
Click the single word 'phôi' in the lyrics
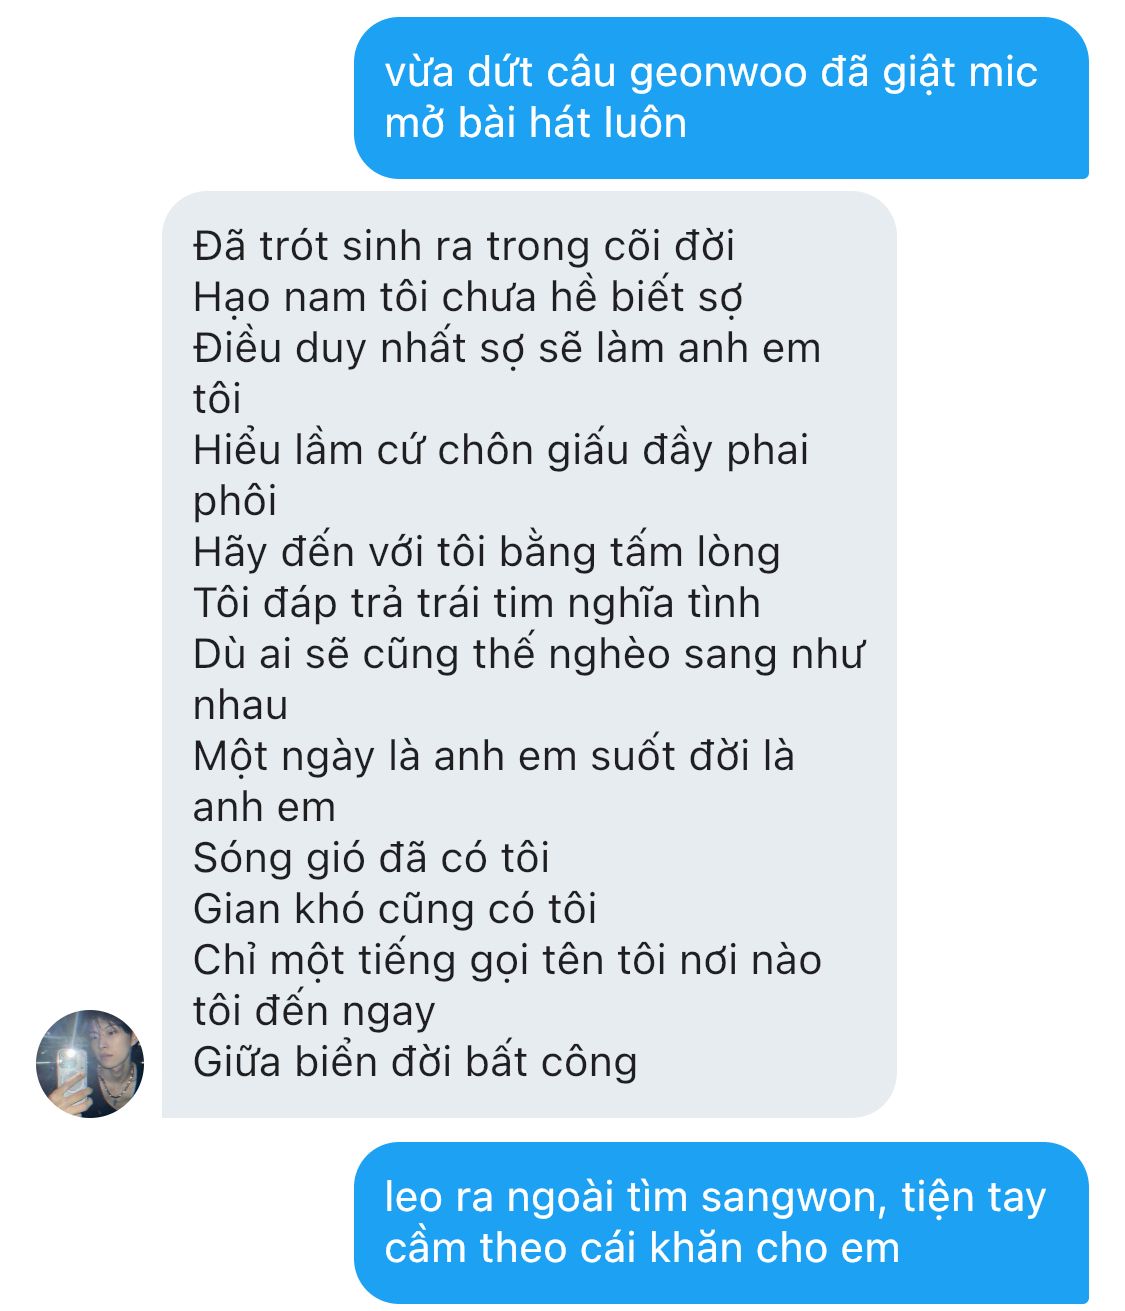pos(235,501)
